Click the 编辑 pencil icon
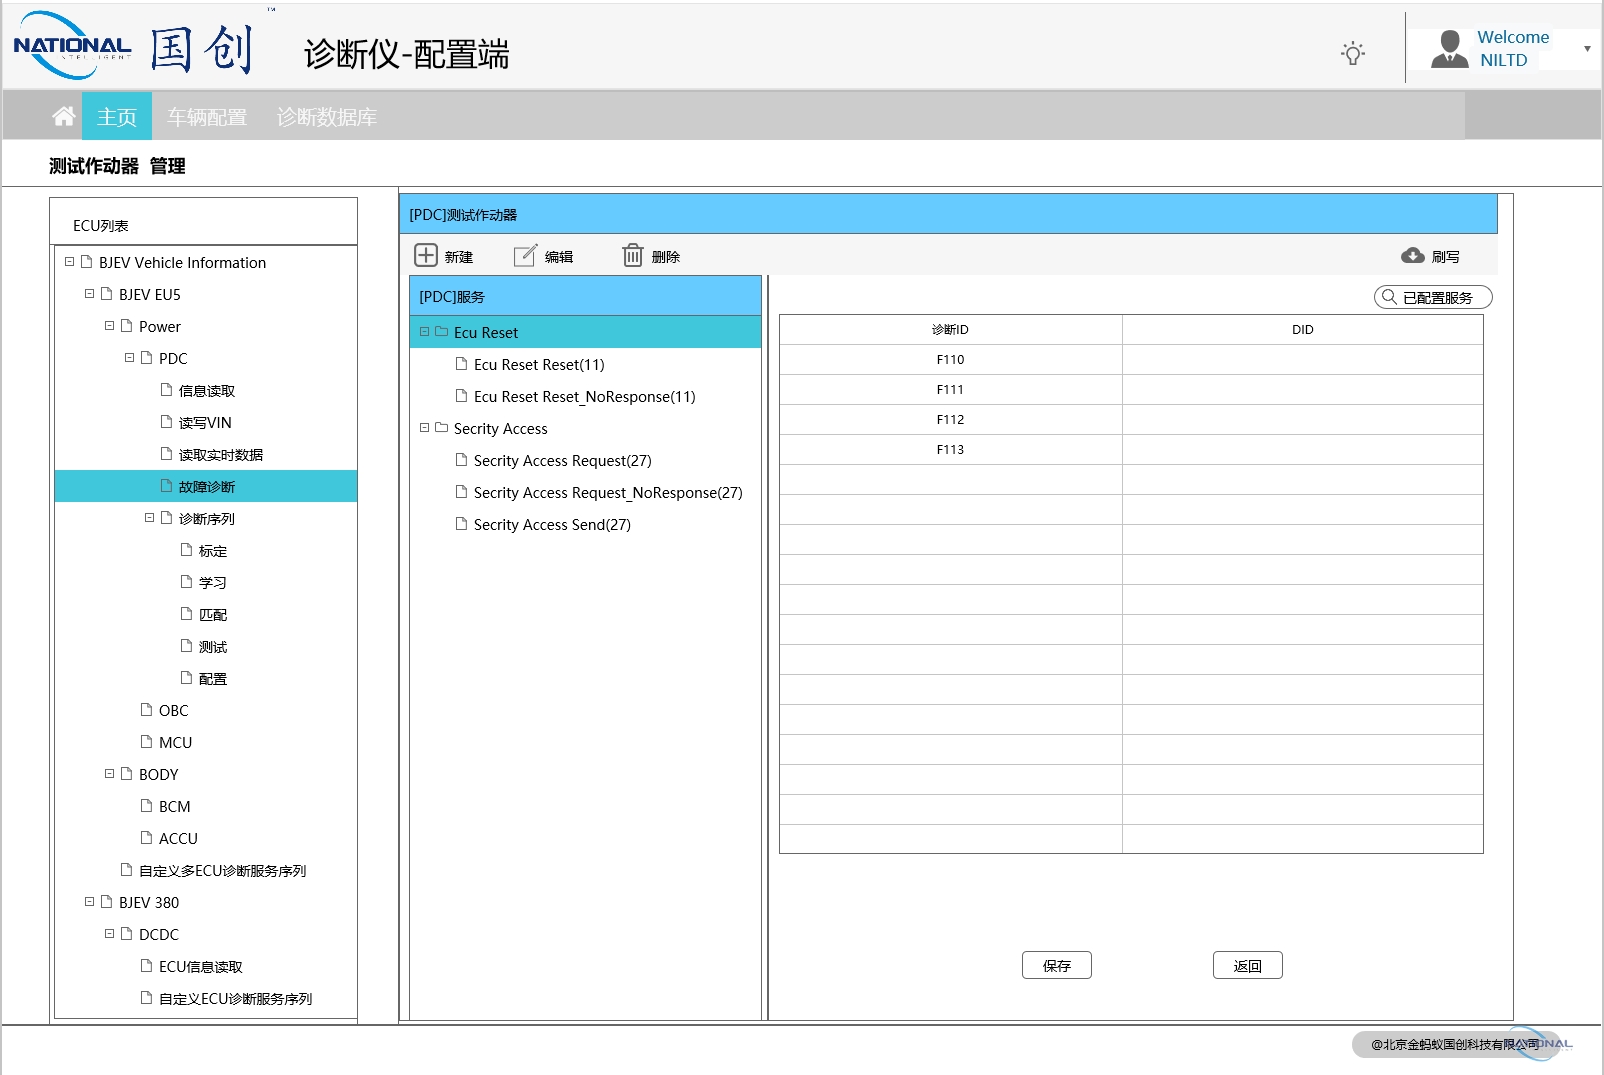 coord(525,256)
